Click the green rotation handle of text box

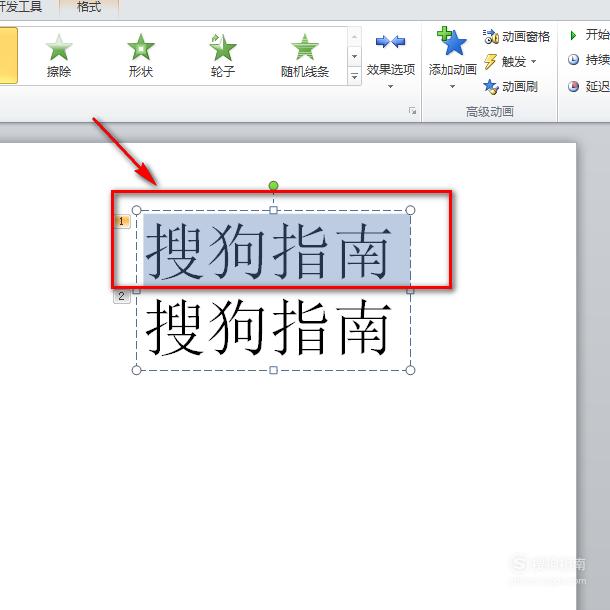[x=273, y=186]
